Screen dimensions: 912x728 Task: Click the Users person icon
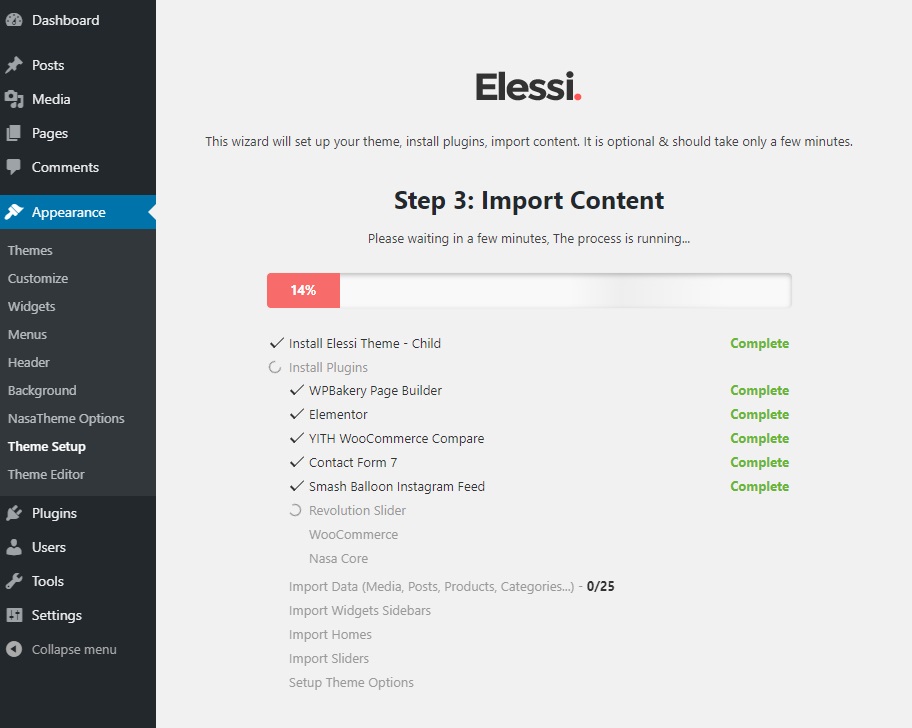[x=14, y=547]
